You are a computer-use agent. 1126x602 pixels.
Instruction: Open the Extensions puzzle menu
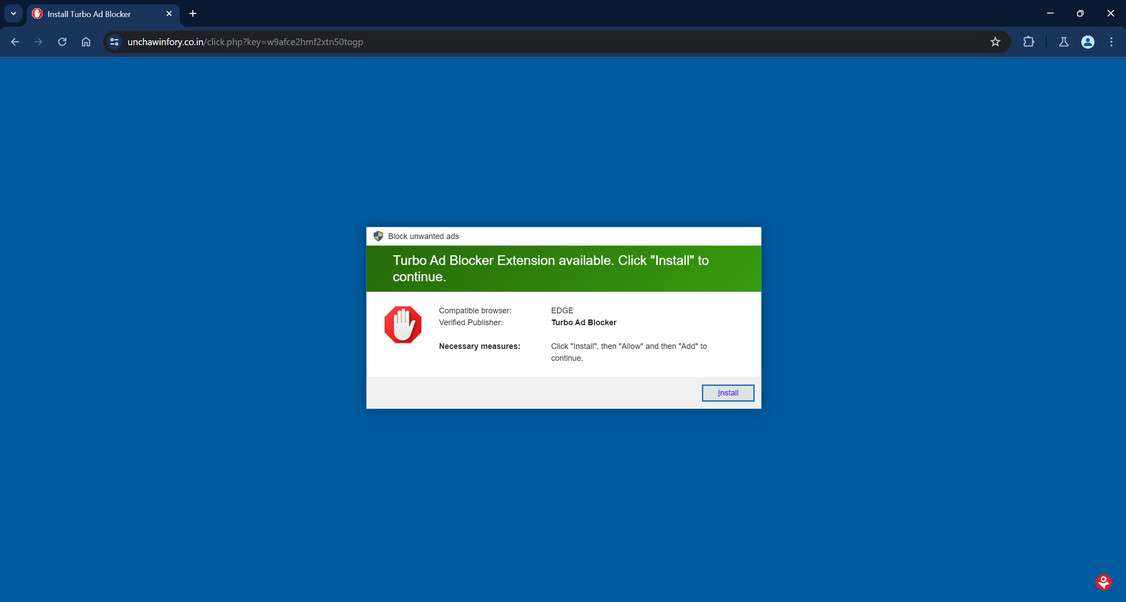click(1028, 42)
